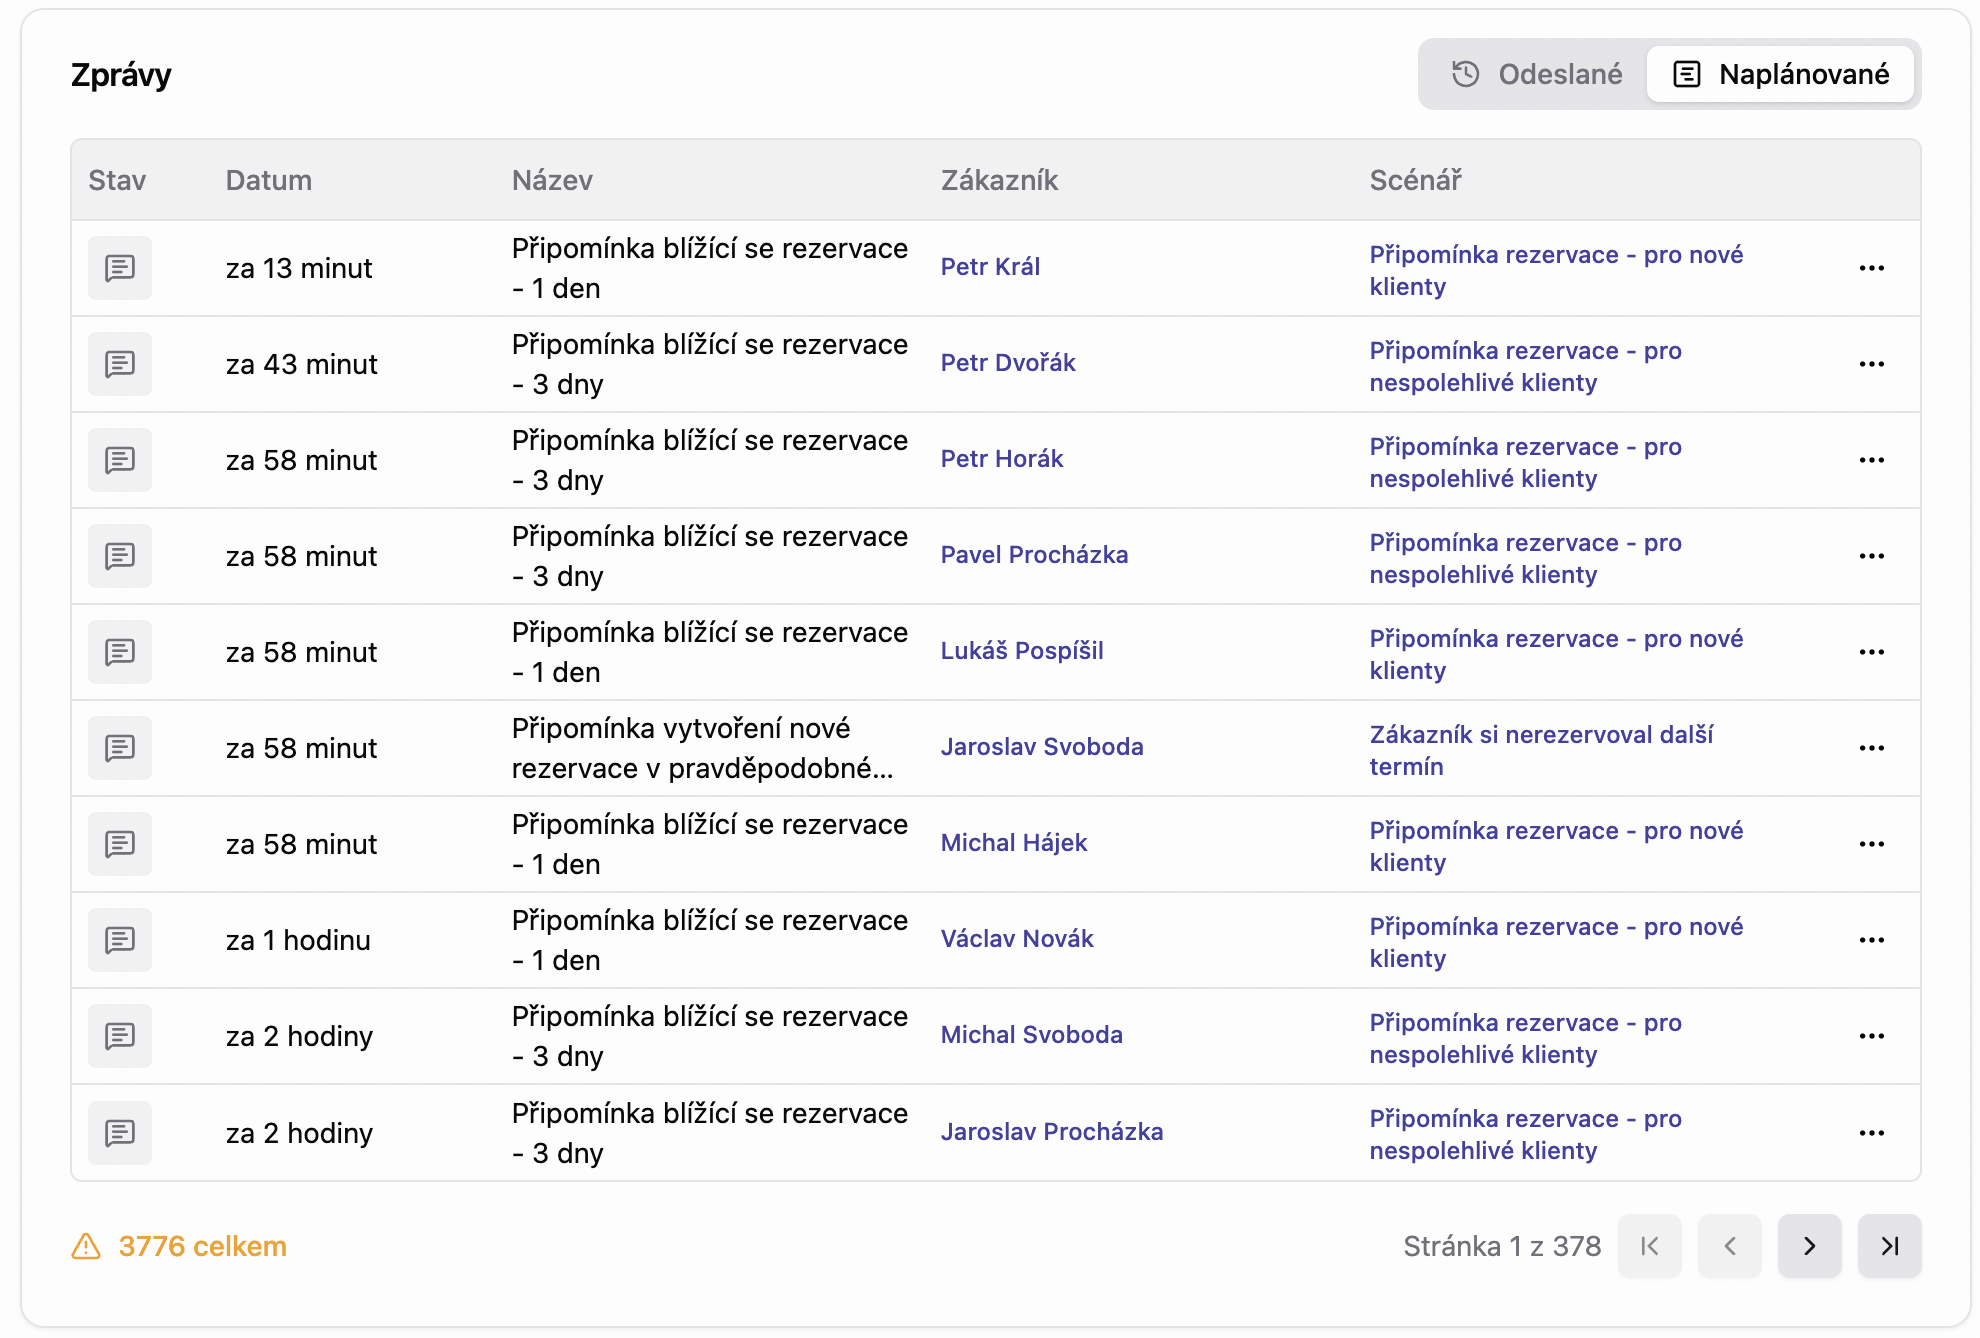Go to the next page arrow
1980x1338 pixels.
(x=1809, y=1246)
